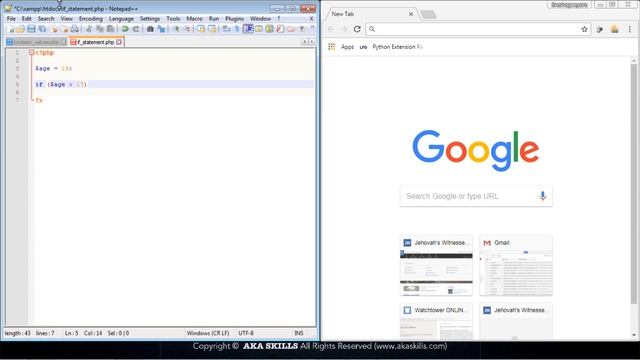Click the Print toolbar icon in Notepad++
This screenshot has height=360, width=640.
tap(75, 29)
